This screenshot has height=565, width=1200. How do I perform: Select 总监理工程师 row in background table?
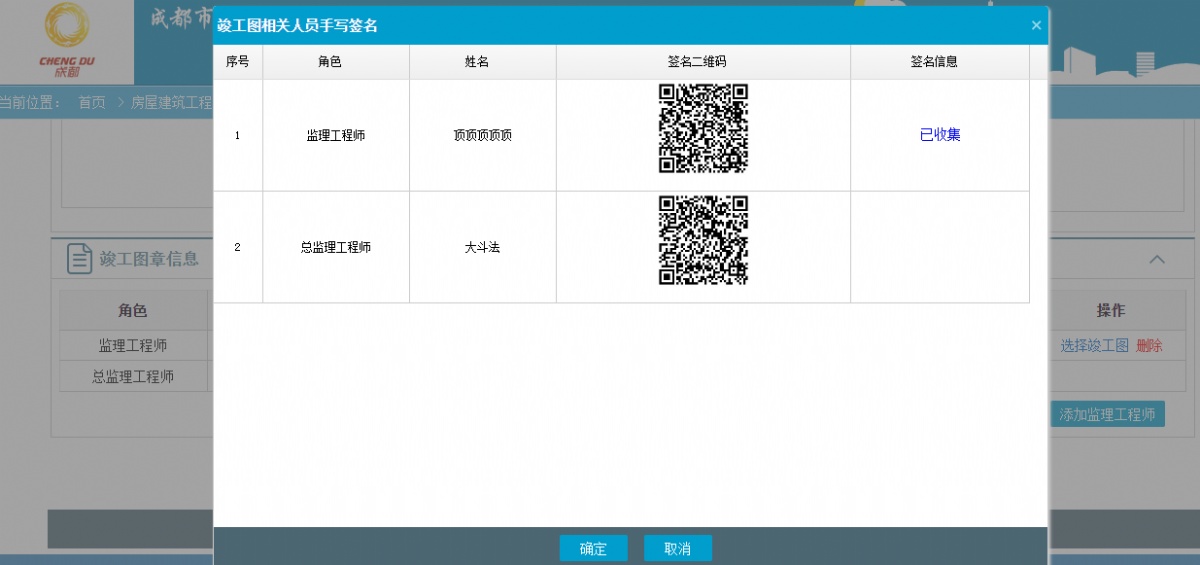133,376
